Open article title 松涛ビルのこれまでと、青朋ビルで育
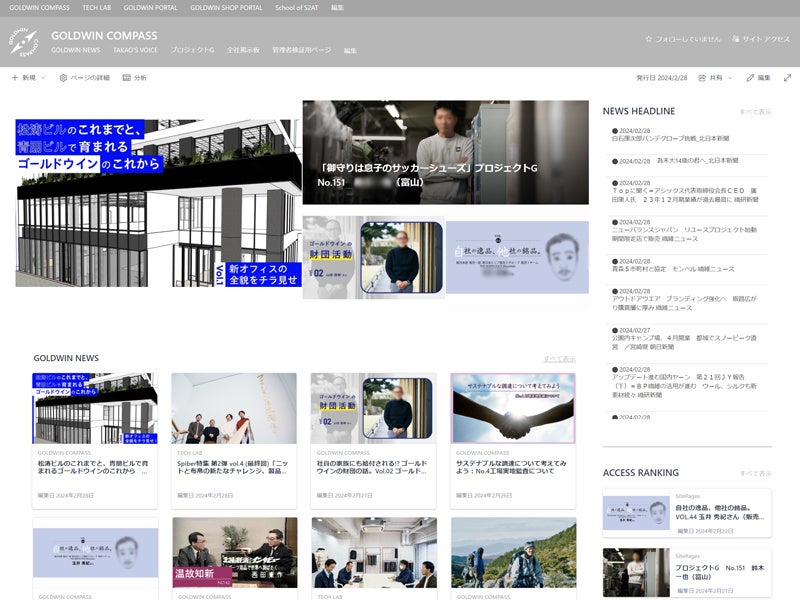This screenshot has height=600, width=800. pos(93,467)
